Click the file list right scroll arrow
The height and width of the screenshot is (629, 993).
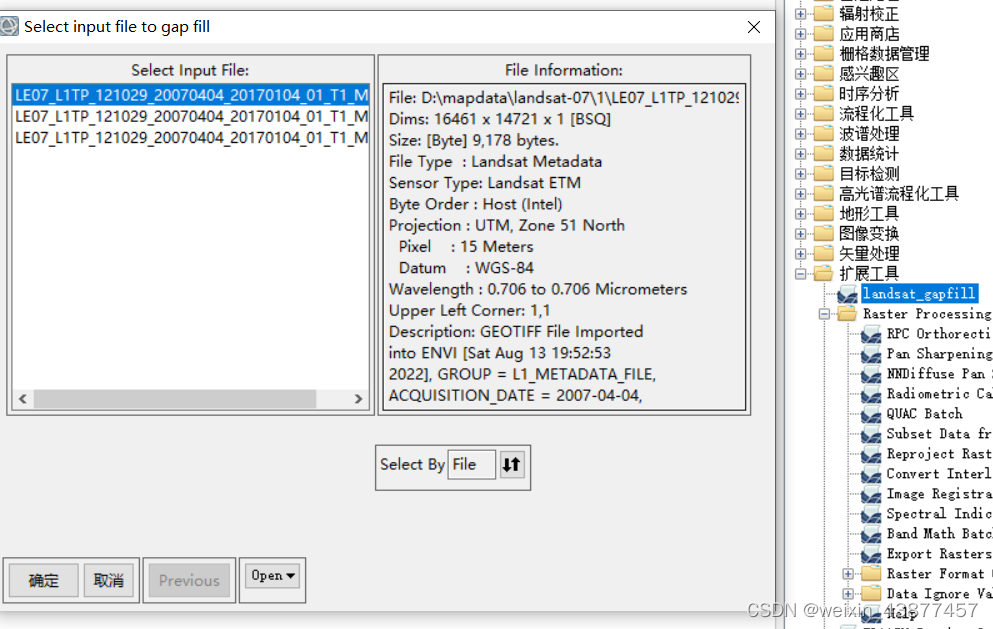point(358,398)
